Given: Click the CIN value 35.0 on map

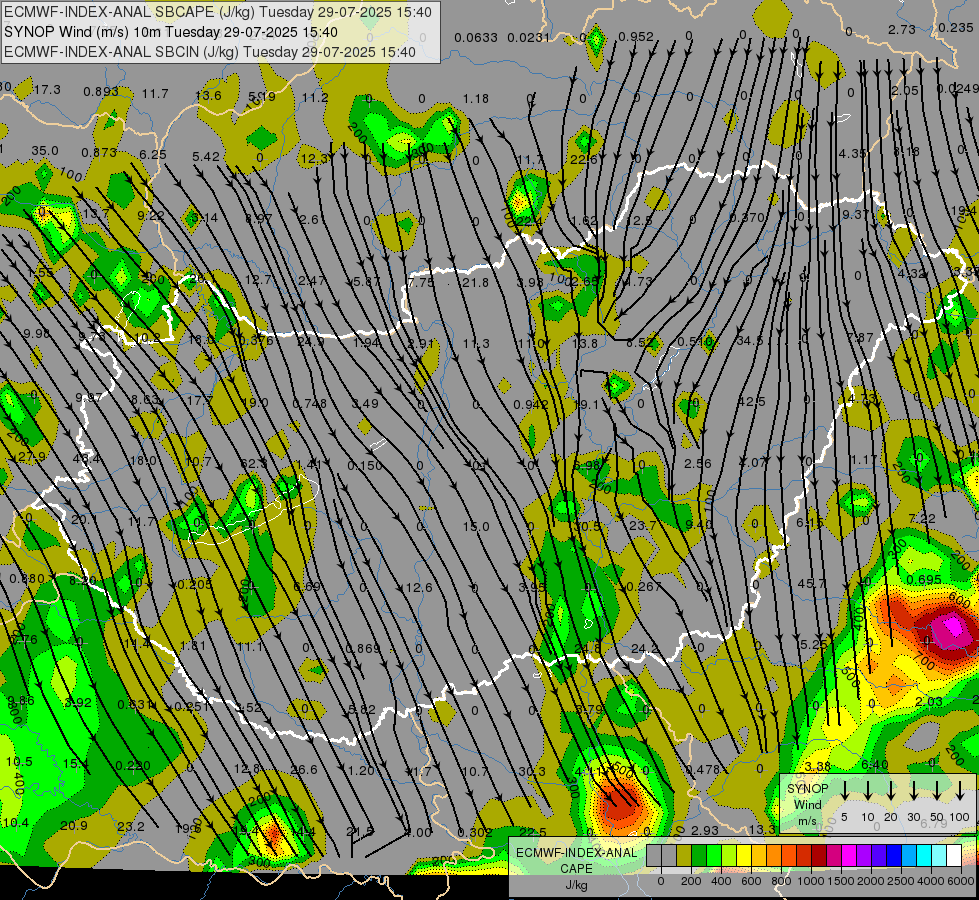Looking at the screenshot, I should pyautogui.click(x=44, y=151).
